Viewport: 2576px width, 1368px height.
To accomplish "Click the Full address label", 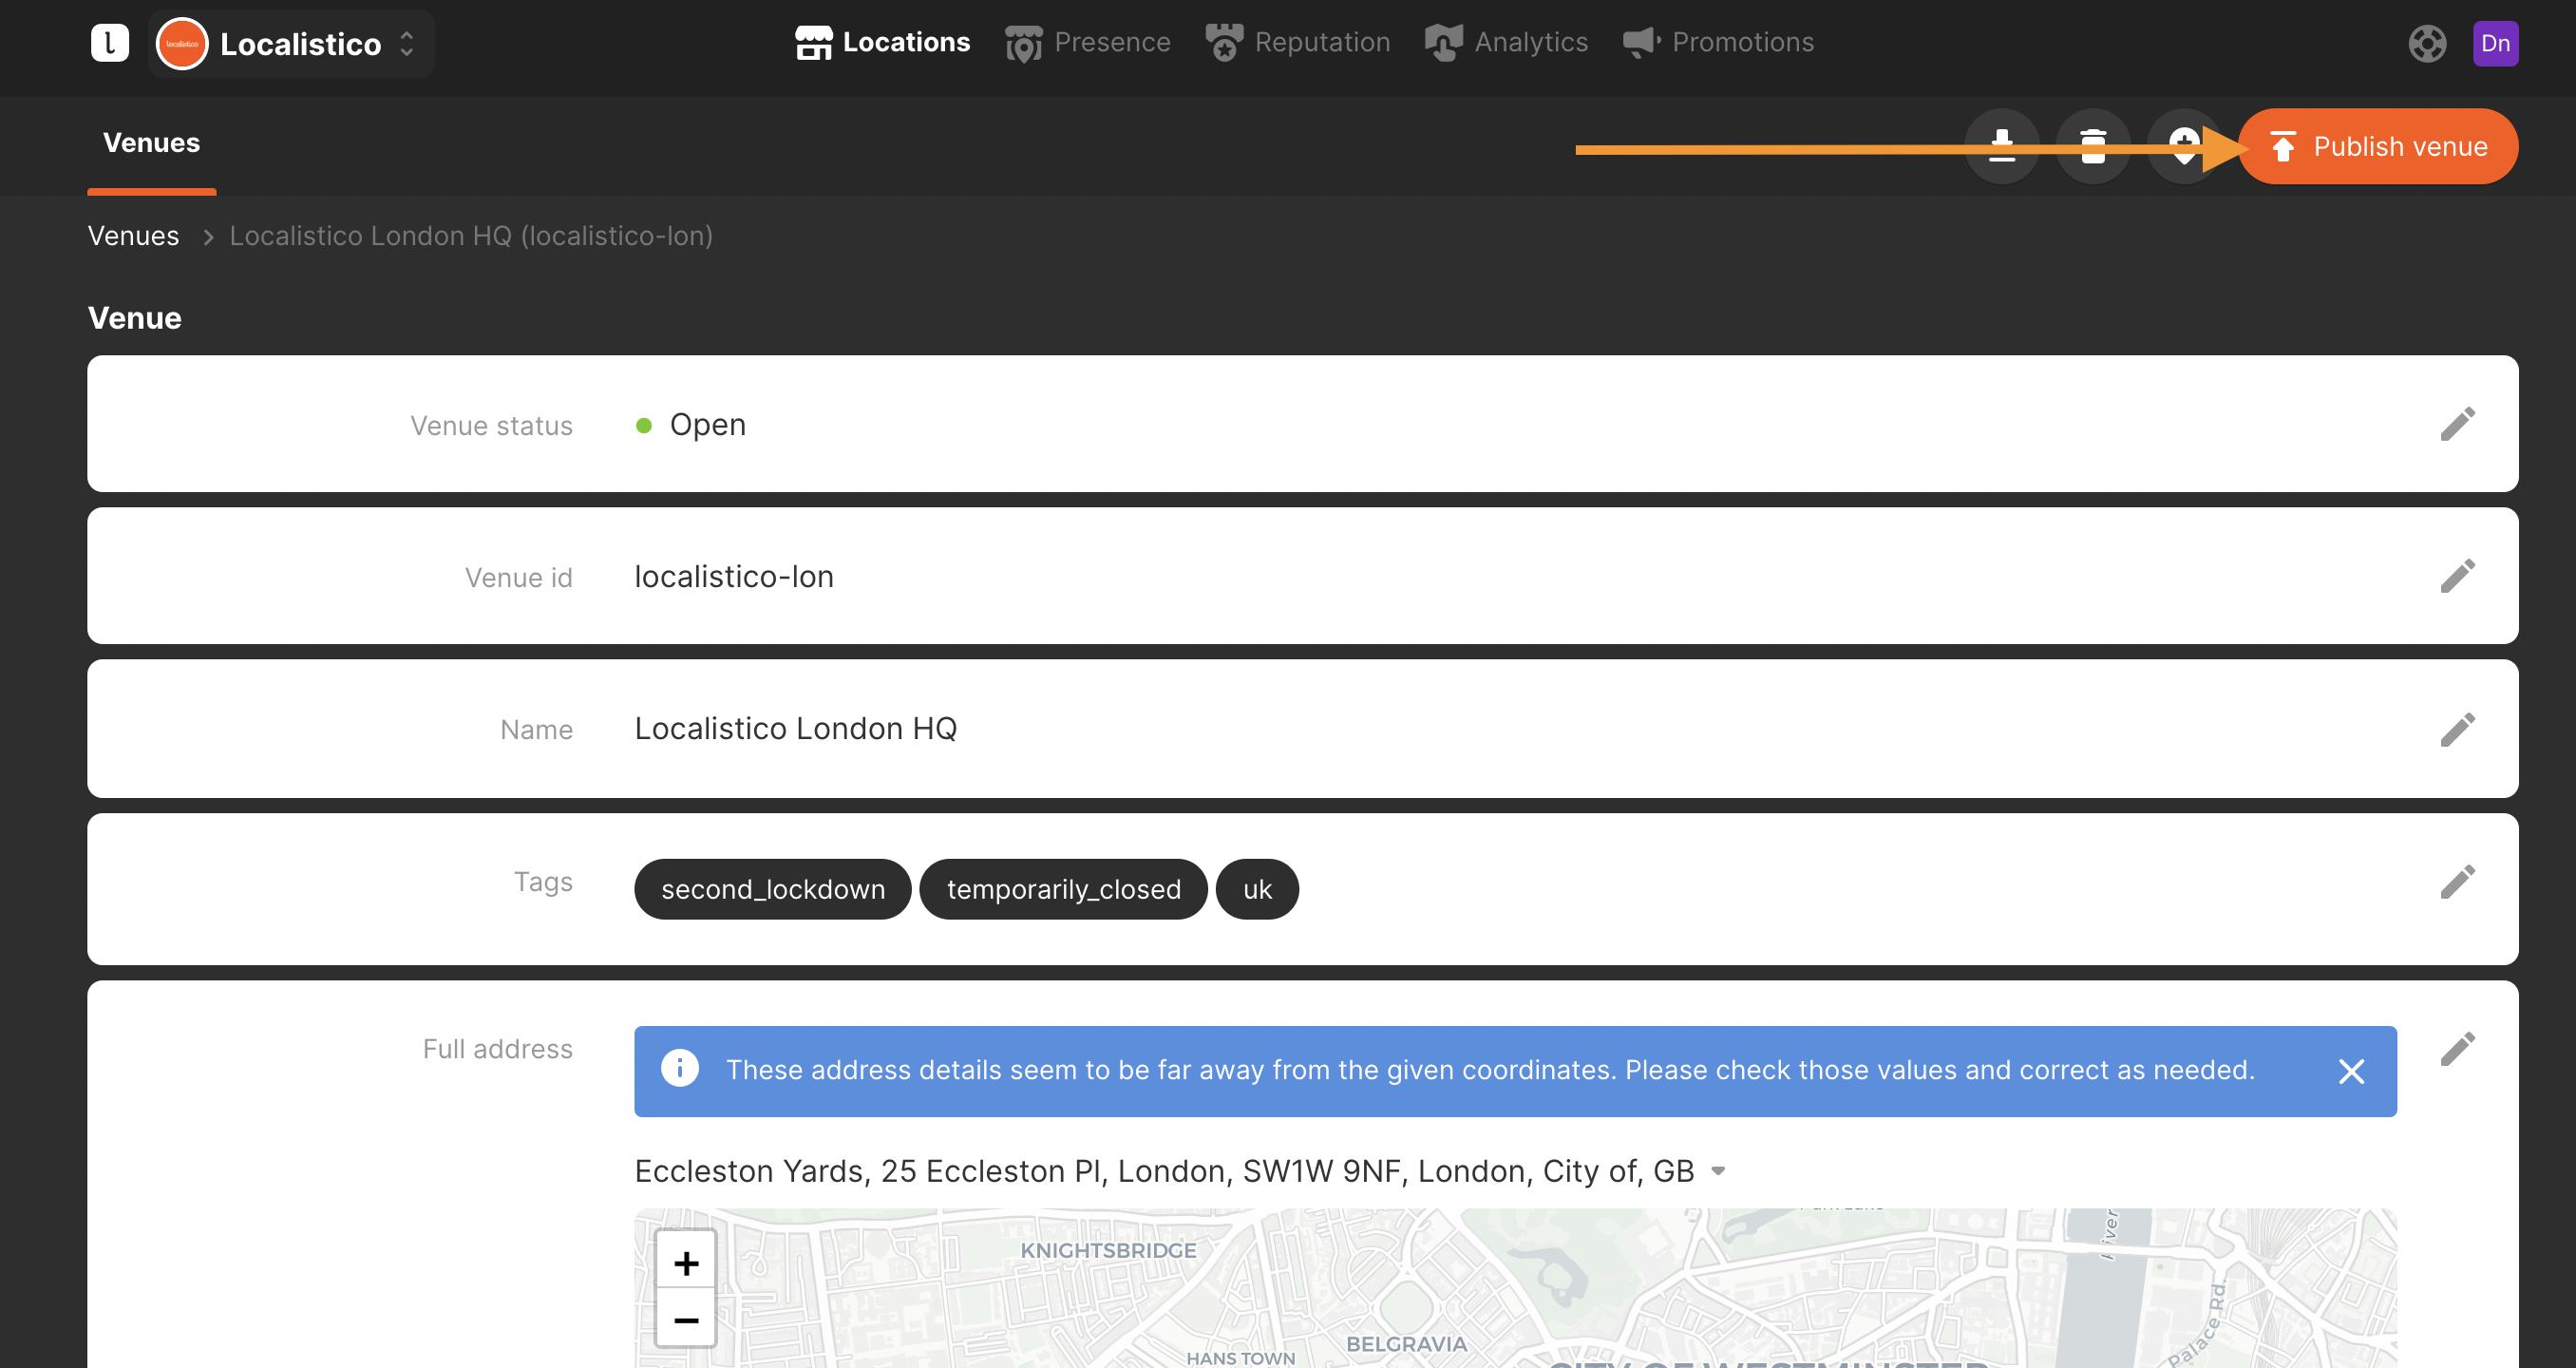I will [497, 1049].
